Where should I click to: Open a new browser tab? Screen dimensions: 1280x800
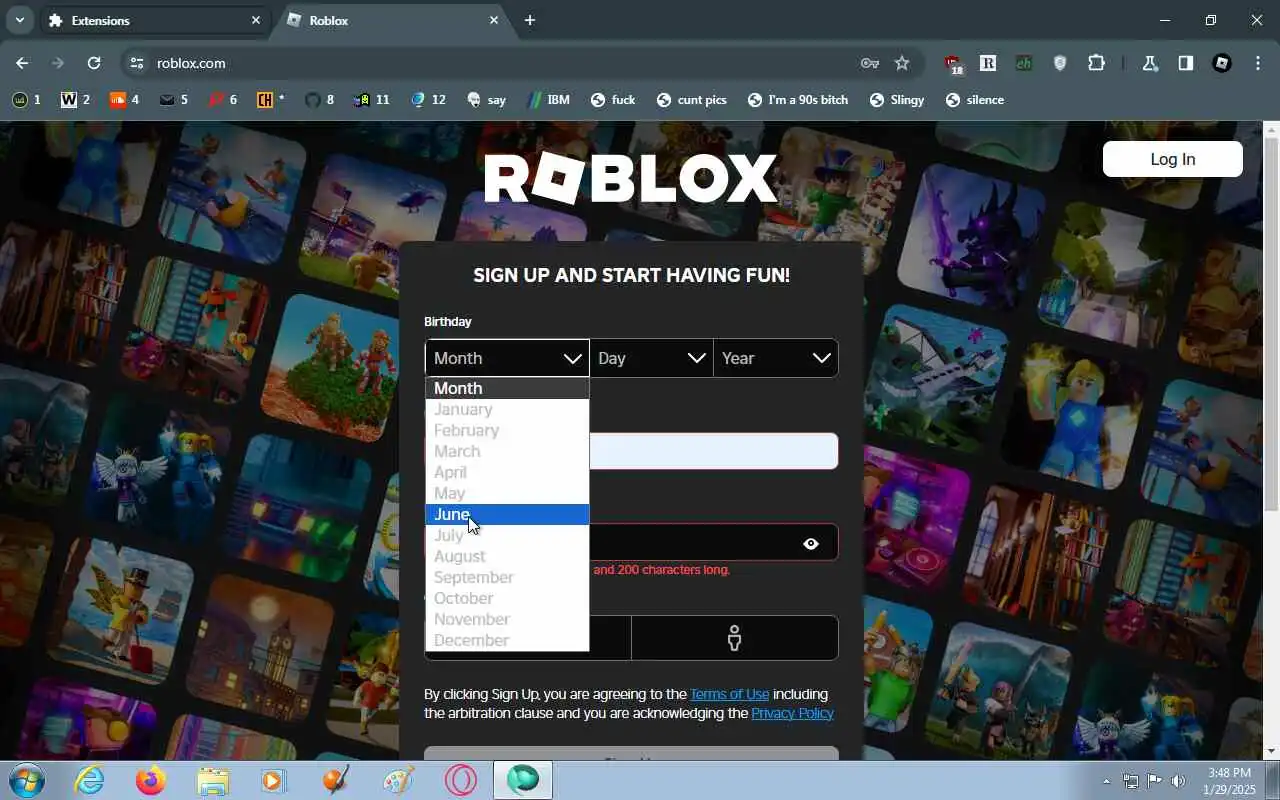coord(530,20)
